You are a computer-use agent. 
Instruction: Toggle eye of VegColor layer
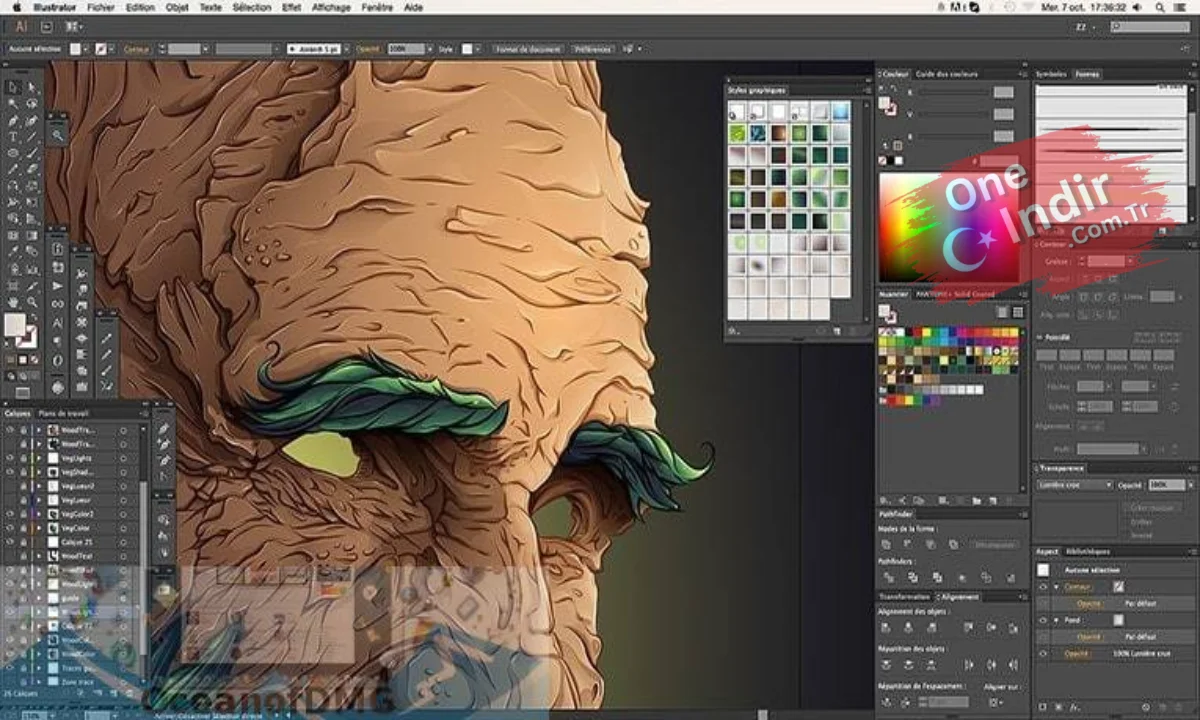9,527
